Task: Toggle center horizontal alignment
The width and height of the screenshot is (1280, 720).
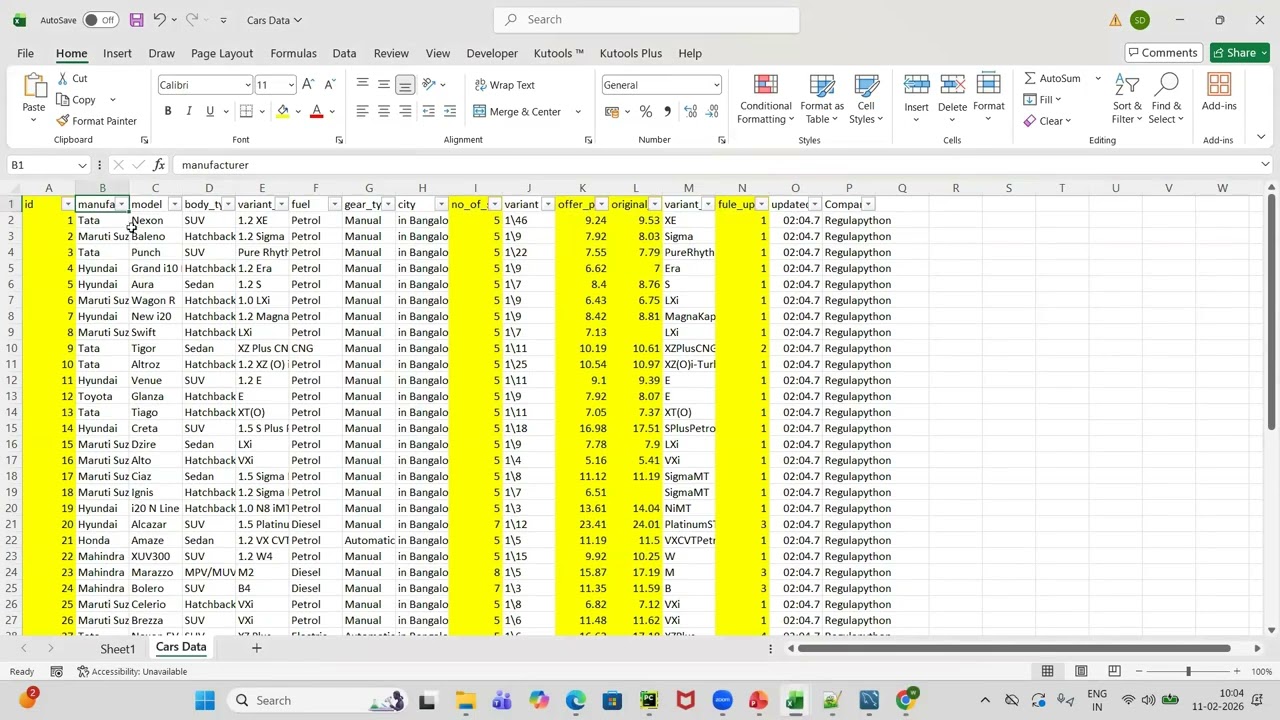Action: point(384,111)
